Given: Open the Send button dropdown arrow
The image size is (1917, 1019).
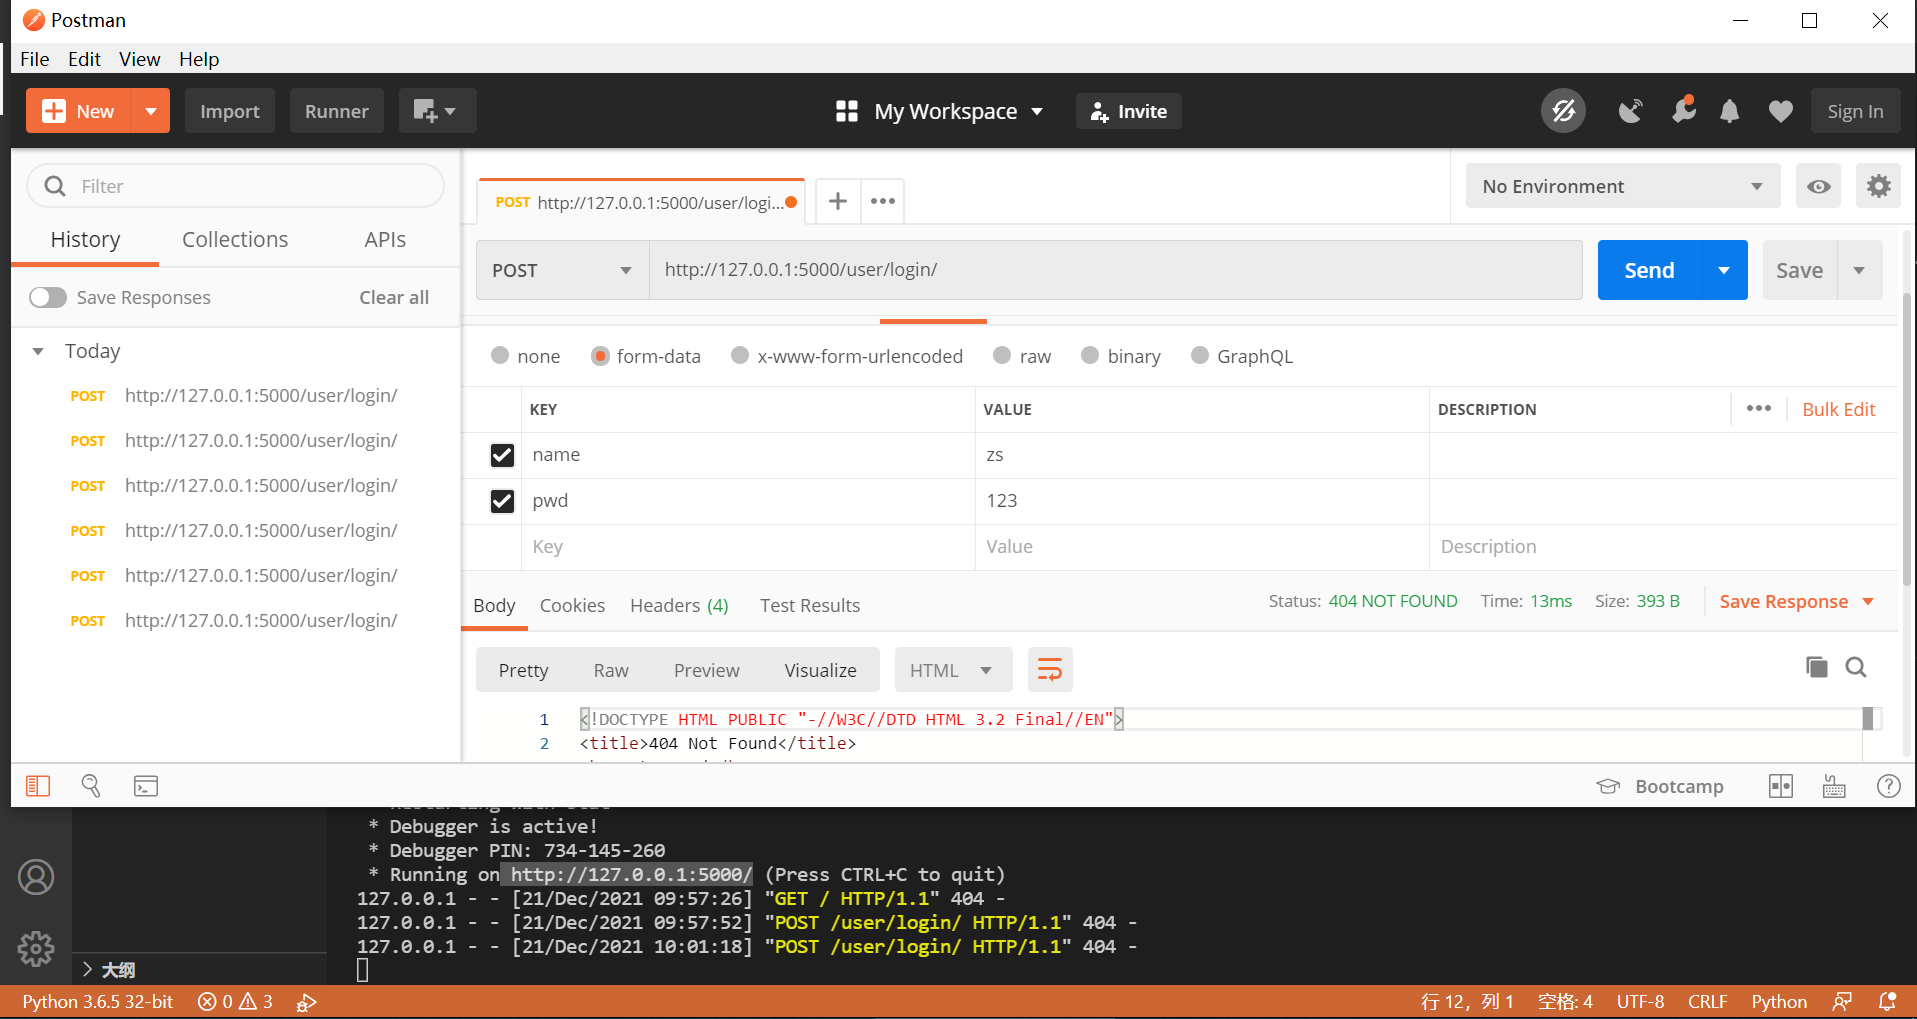Looking at the screenshot, I should tap(1724, 270).
